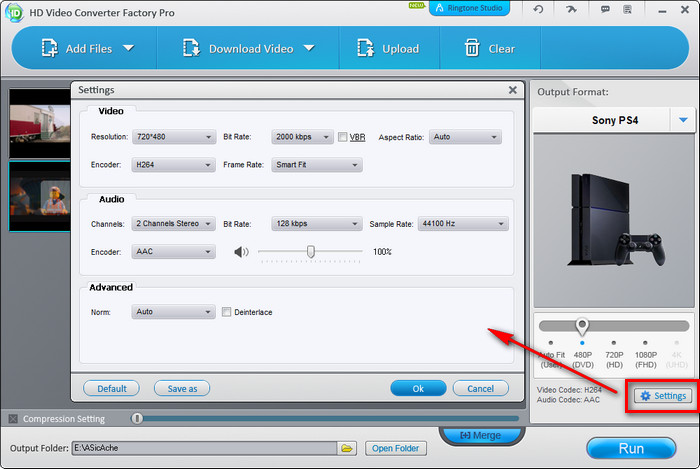Open the register document icon in title bar

628,9
